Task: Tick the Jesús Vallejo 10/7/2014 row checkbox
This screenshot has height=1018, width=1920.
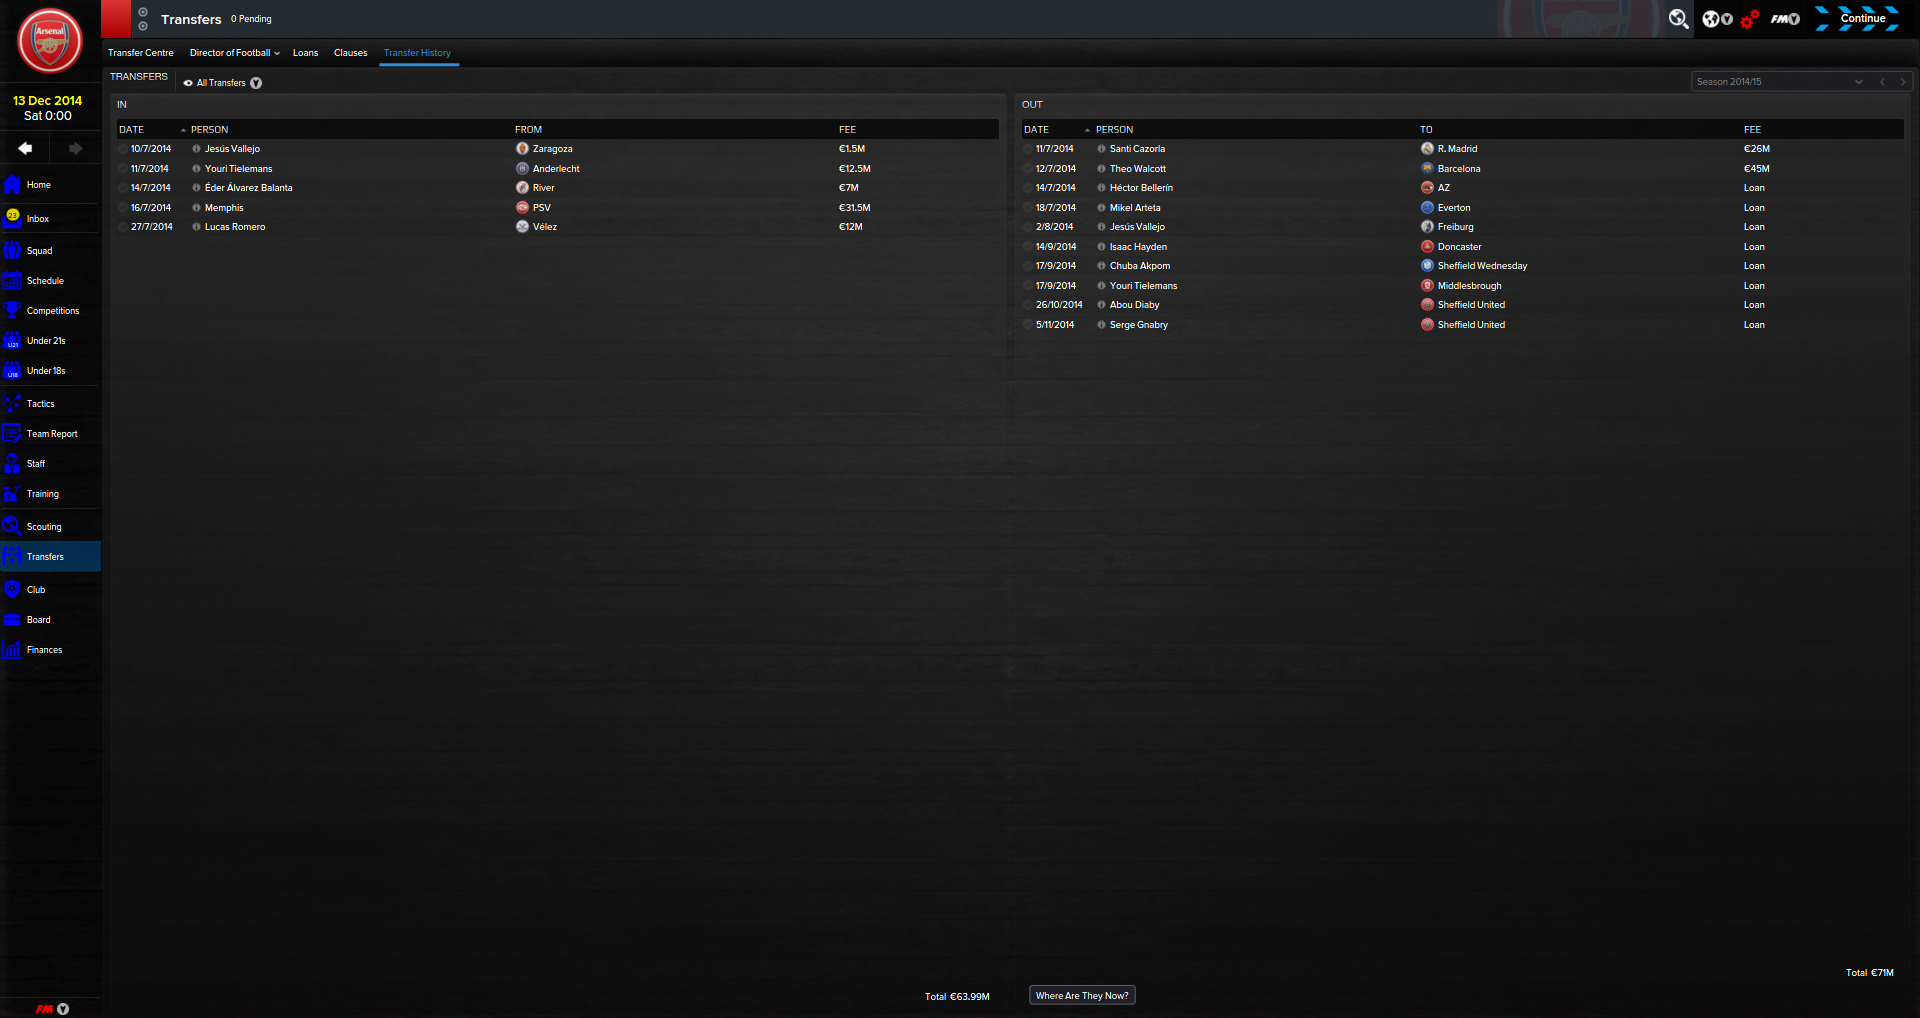Action: coord(123,149)
